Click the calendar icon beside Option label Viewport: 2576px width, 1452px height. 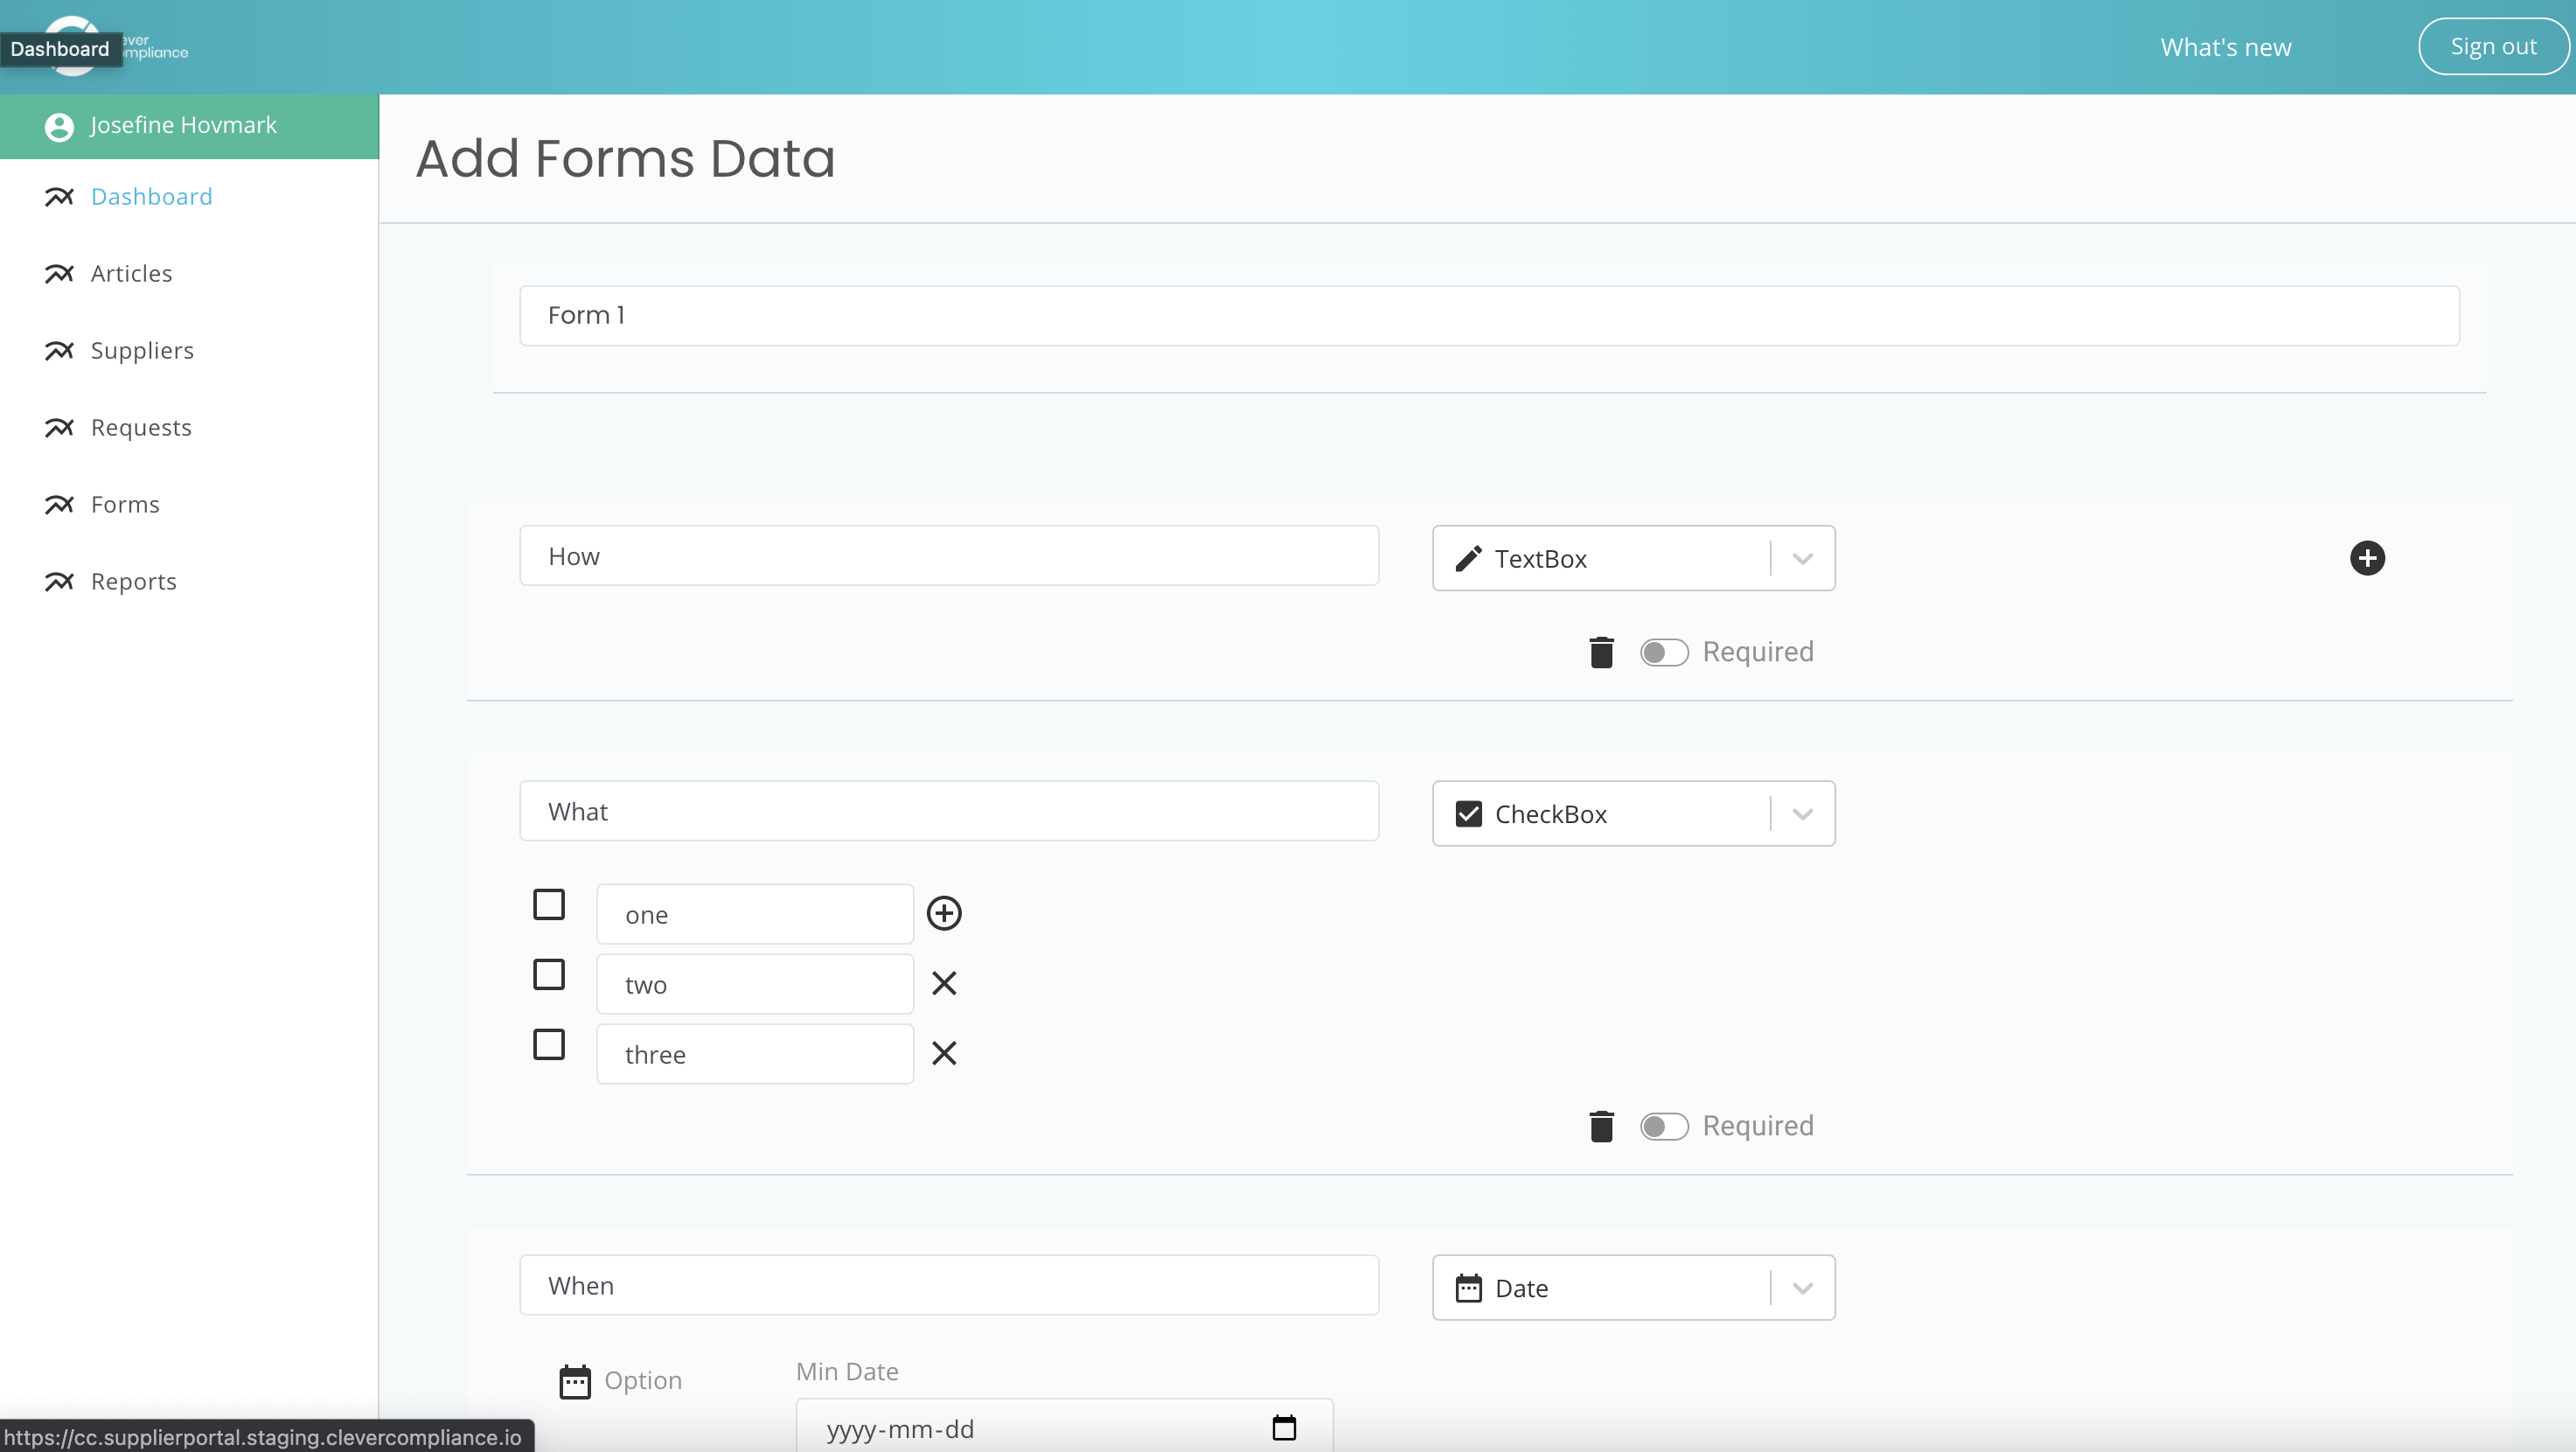pyautogui.click(x=575, y=1381)
